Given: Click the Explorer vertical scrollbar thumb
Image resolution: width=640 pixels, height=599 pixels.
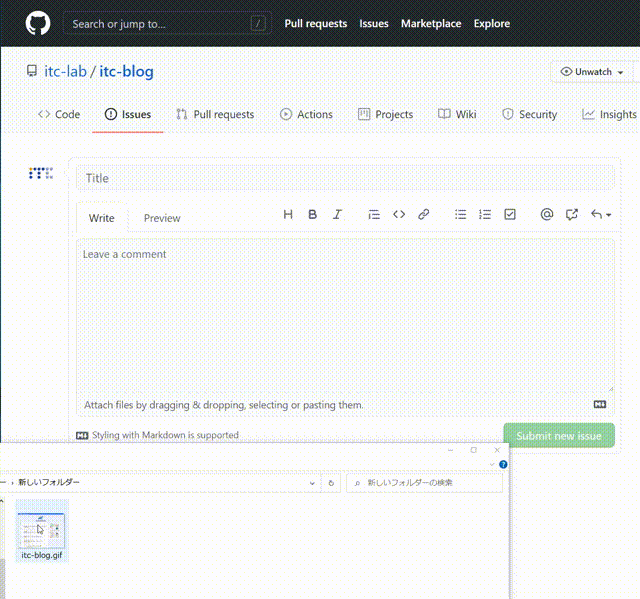Looking at the screenshot, I should (x=2, y=579).
